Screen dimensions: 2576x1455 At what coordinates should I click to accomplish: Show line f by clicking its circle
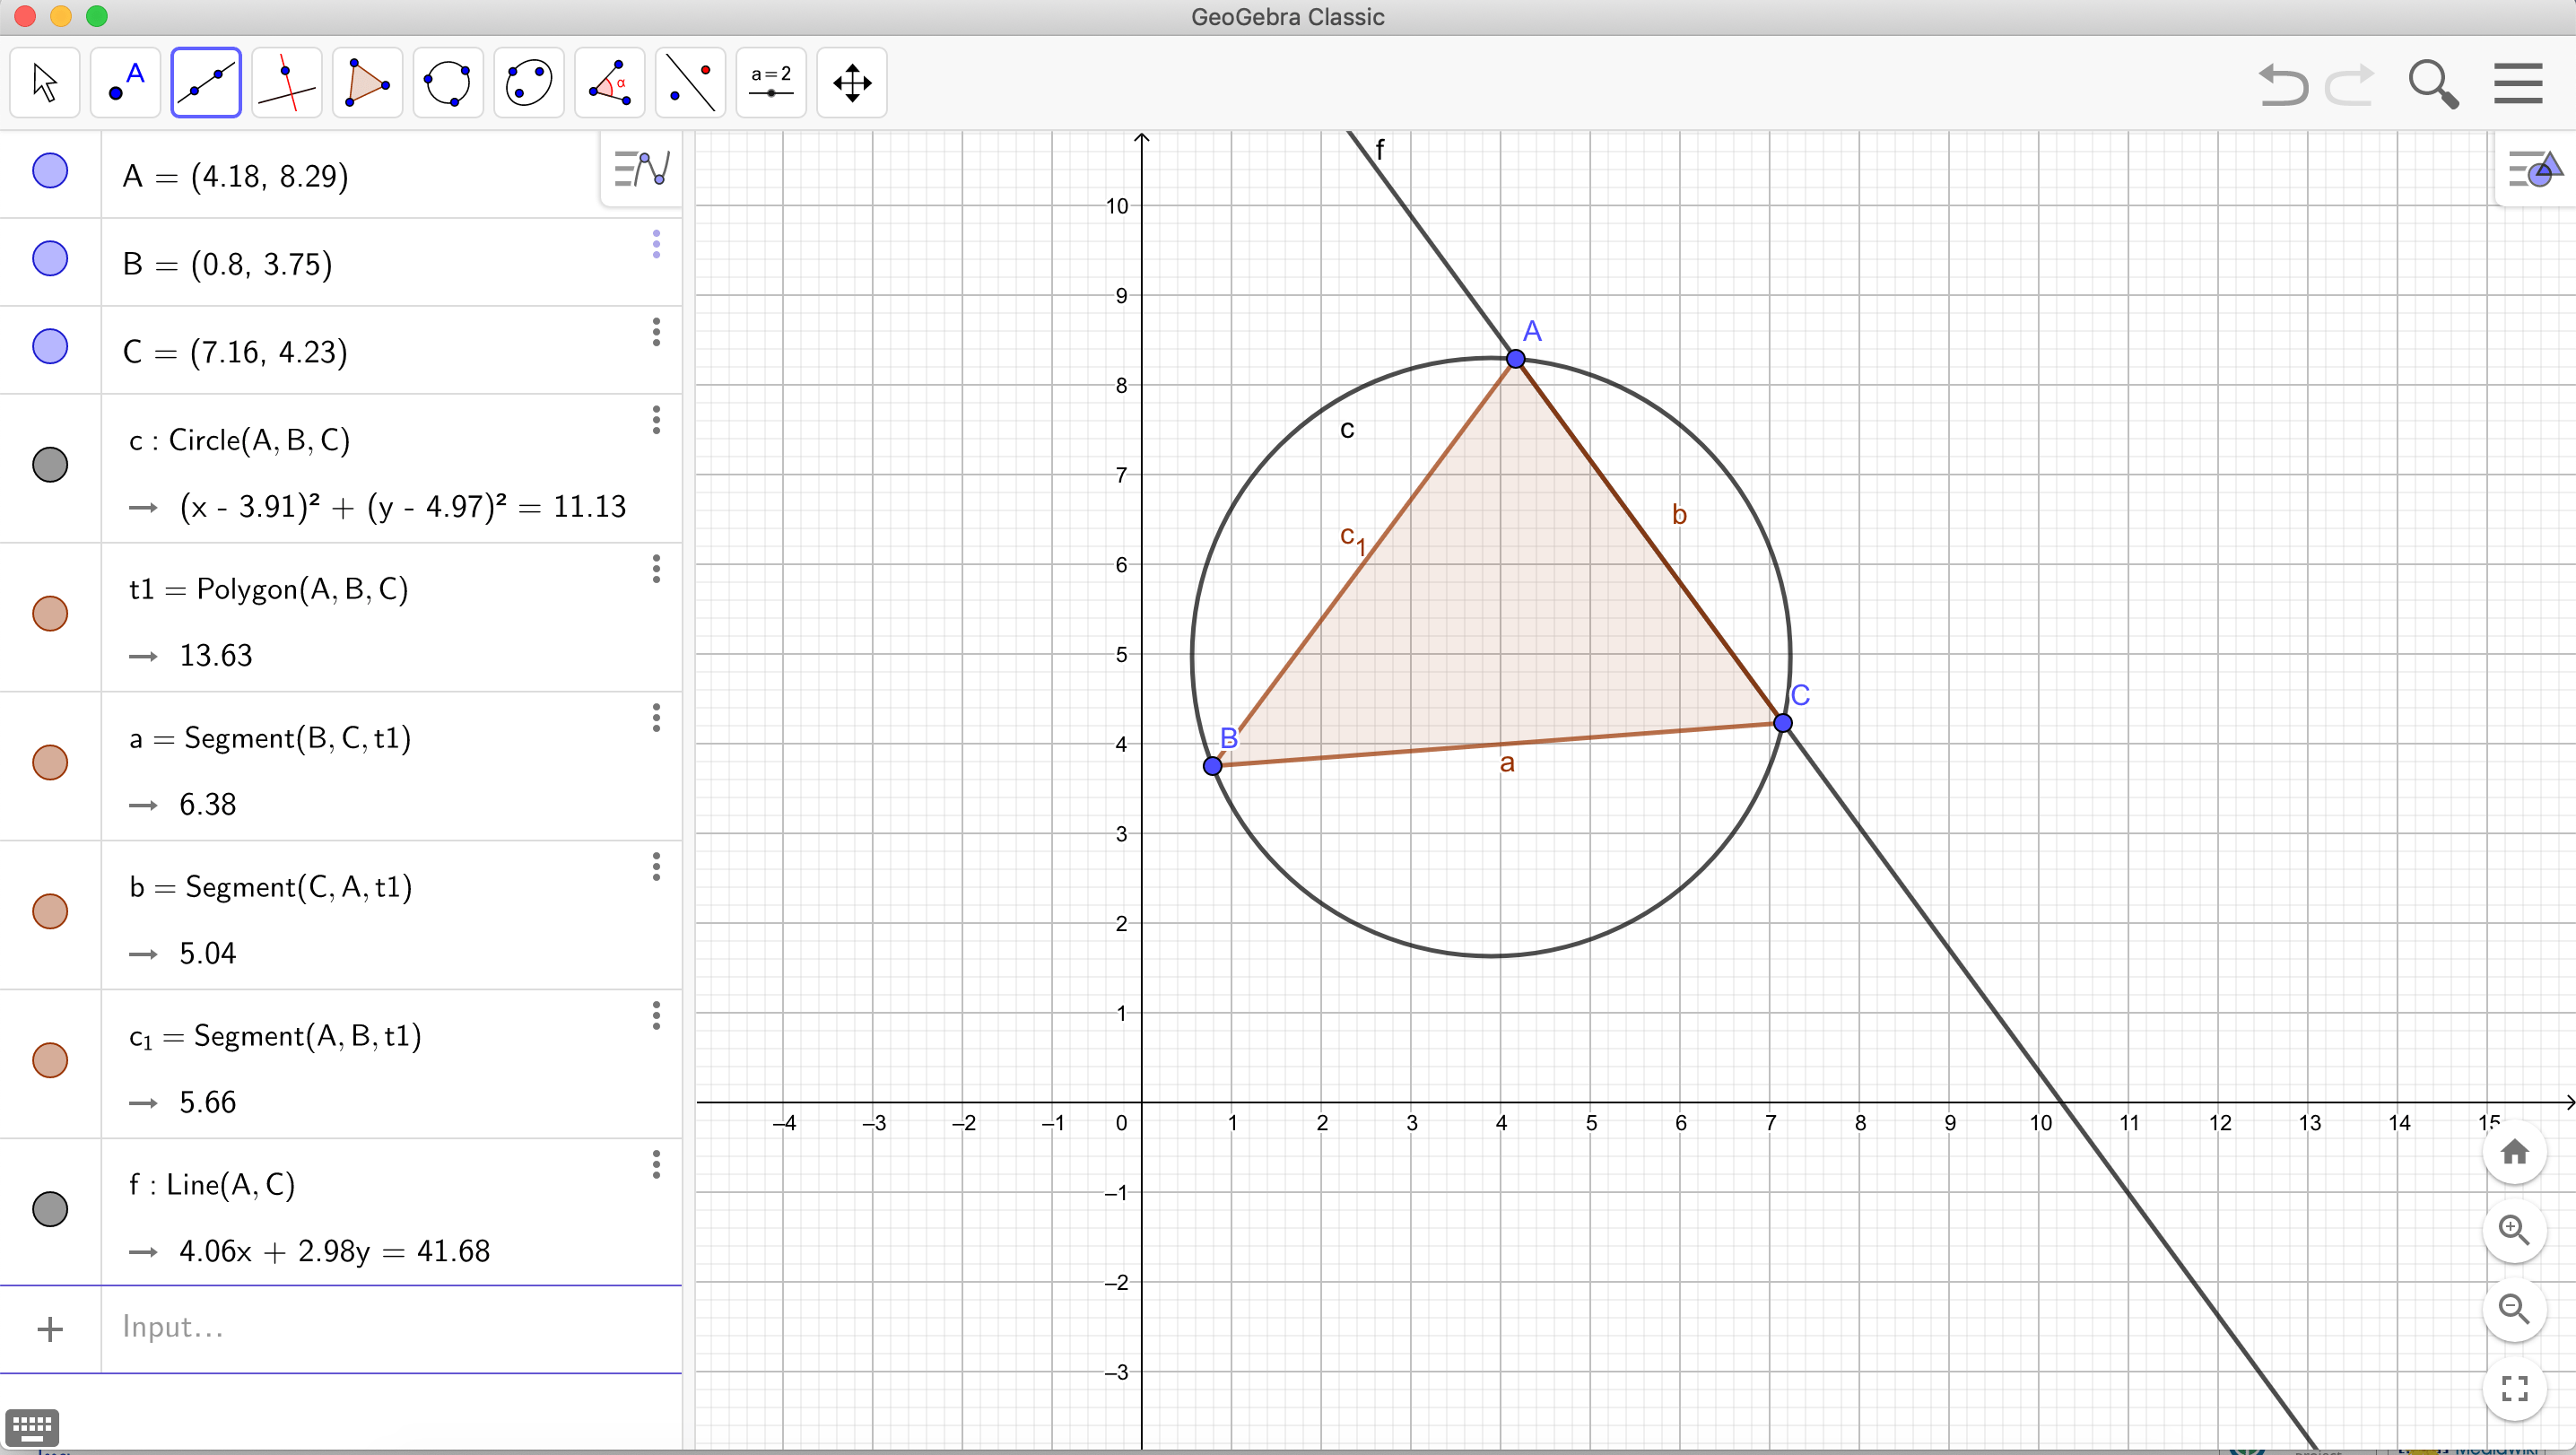click(50, 1208)
